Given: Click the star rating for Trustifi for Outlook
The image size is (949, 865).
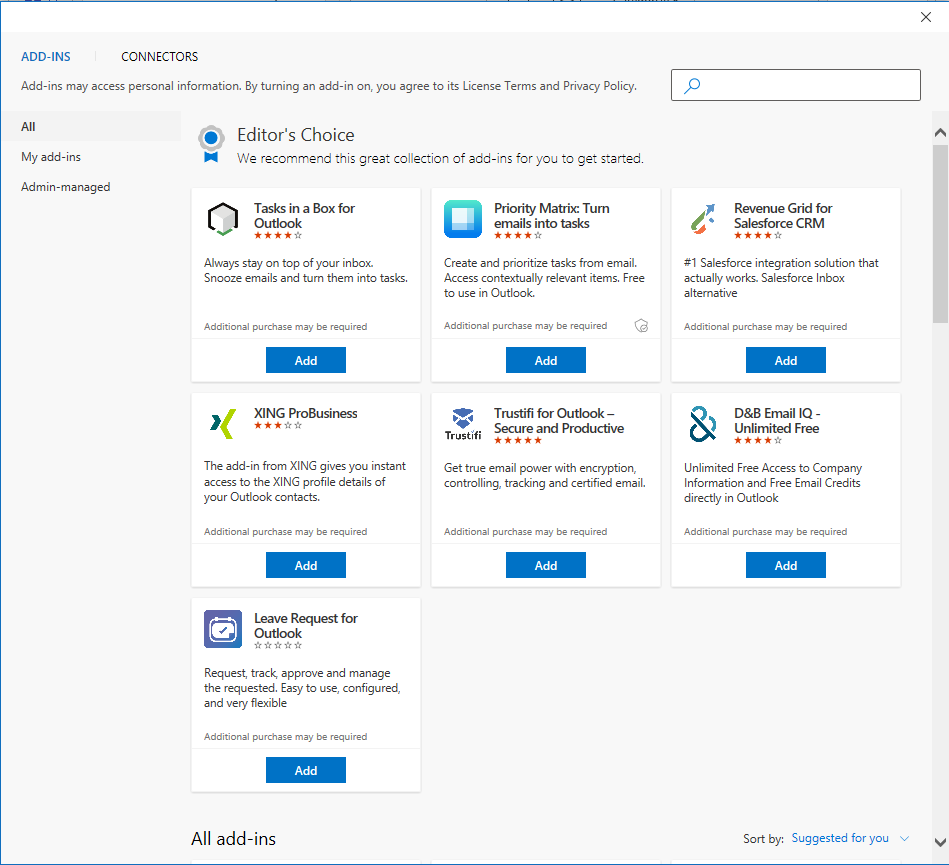Looking at the screenshot, I should pyautogui.click(x=518, y=441).
